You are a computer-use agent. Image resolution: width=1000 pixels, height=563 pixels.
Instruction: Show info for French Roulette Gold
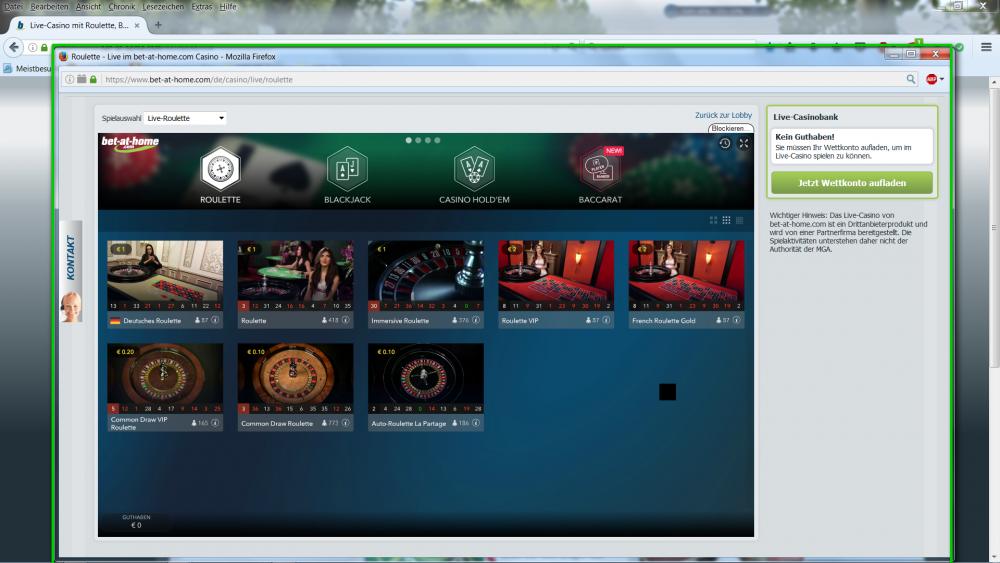click(736, 320)
